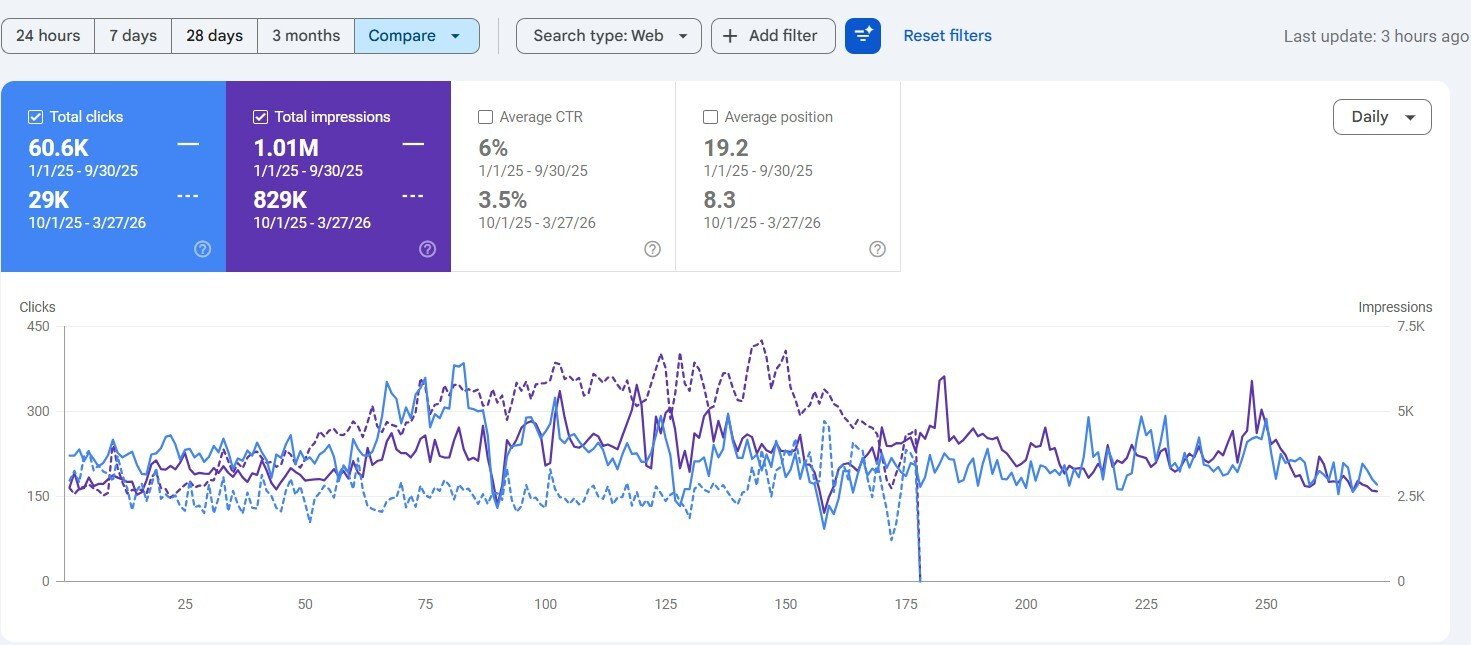Enable the Average CTR checkbox
The height and width of the screenshot is (645, 1471).
(x=486, y=117)
